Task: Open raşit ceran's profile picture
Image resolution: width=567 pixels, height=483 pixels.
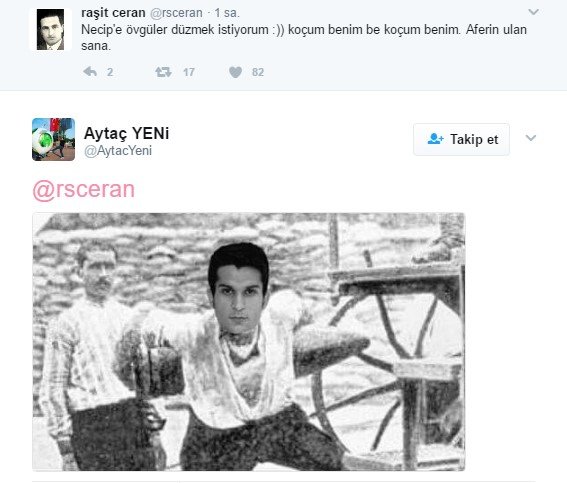Action: (50, 29)
